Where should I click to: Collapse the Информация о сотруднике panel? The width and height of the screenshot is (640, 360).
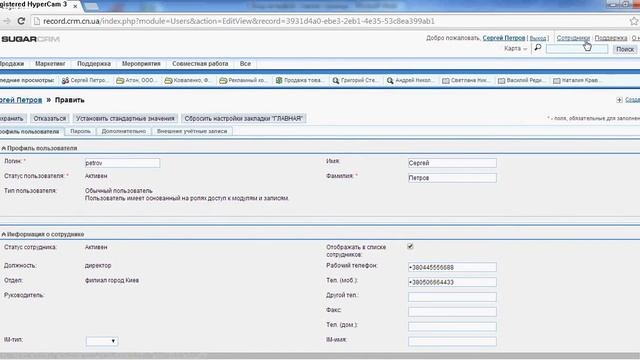click(x=4, y=234)
